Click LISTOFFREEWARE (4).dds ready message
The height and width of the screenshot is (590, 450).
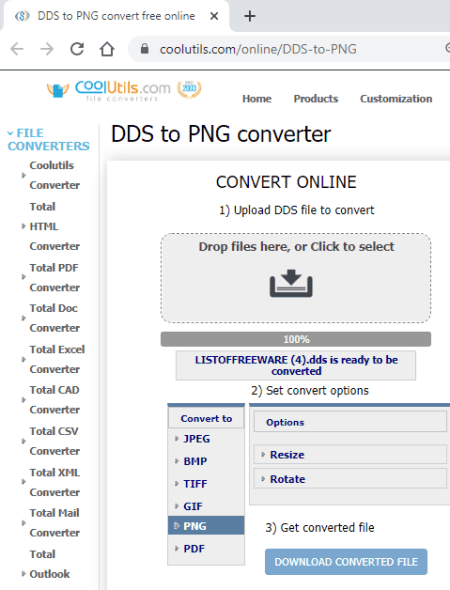pos(296,365)
